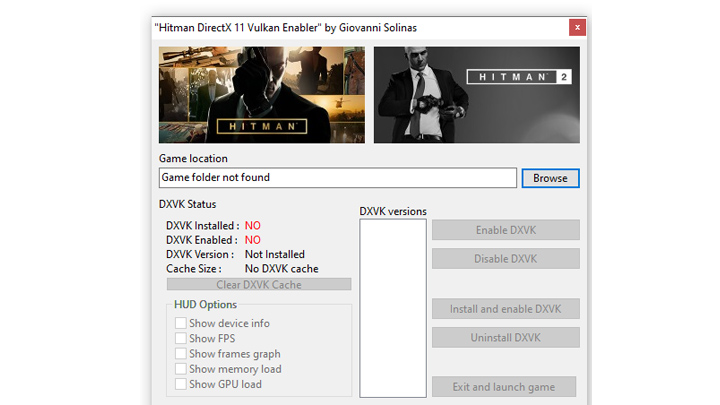Click the Enable DXVK button
This screenshot has height=405, width=720.
[506, 230]
